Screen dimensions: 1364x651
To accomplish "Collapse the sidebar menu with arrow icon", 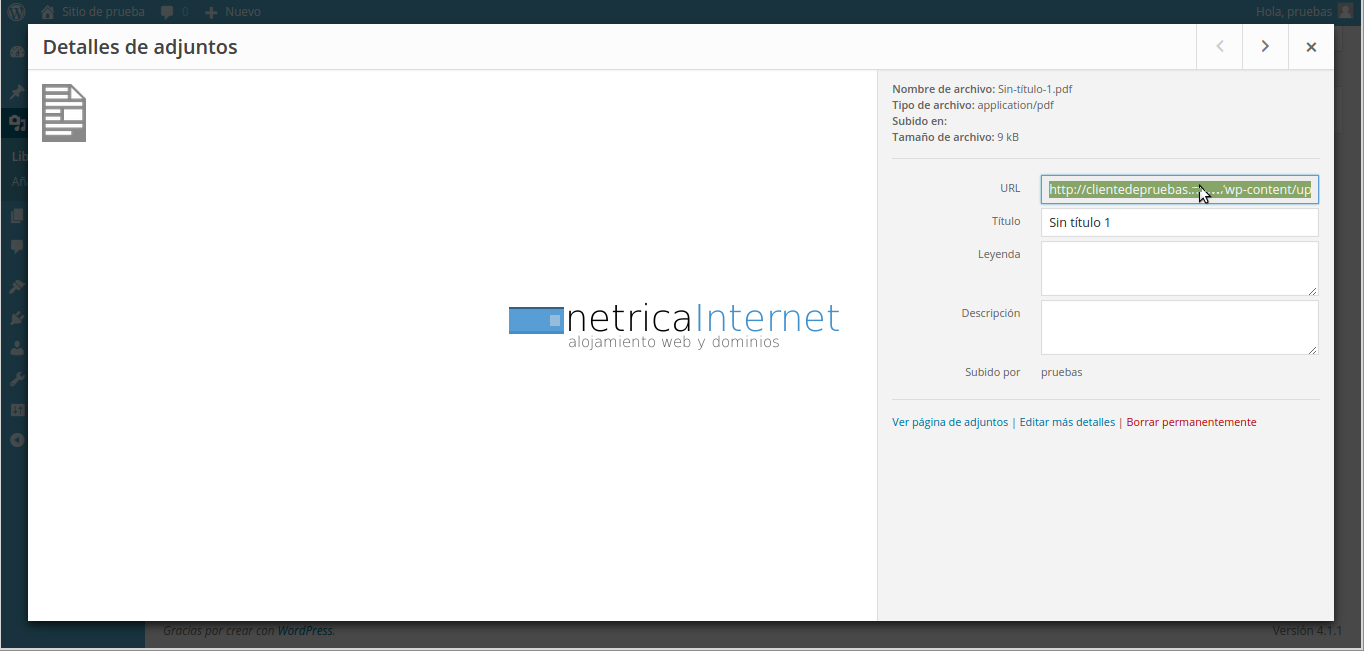I will (x=17, y=440).
